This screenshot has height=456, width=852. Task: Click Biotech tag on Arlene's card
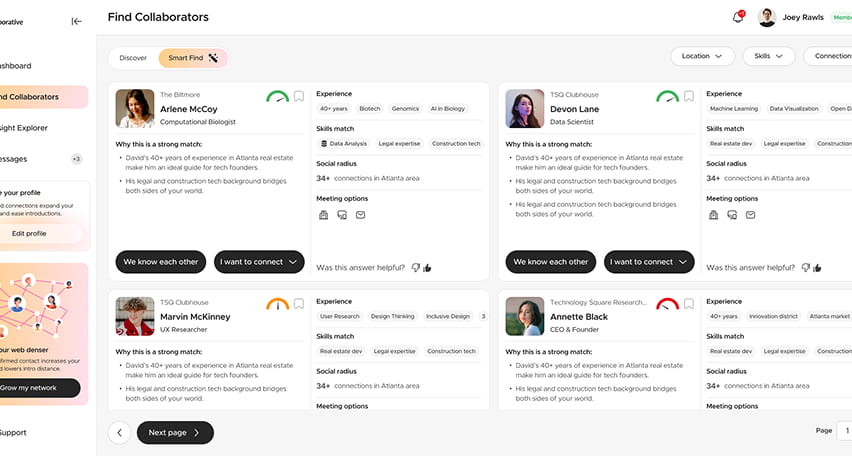pyautogui.click(x=369, y=109)
